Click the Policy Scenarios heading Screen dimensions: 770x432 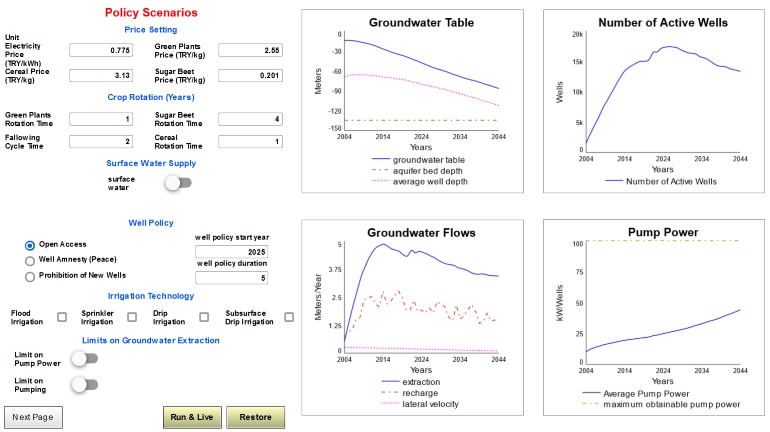151,13
